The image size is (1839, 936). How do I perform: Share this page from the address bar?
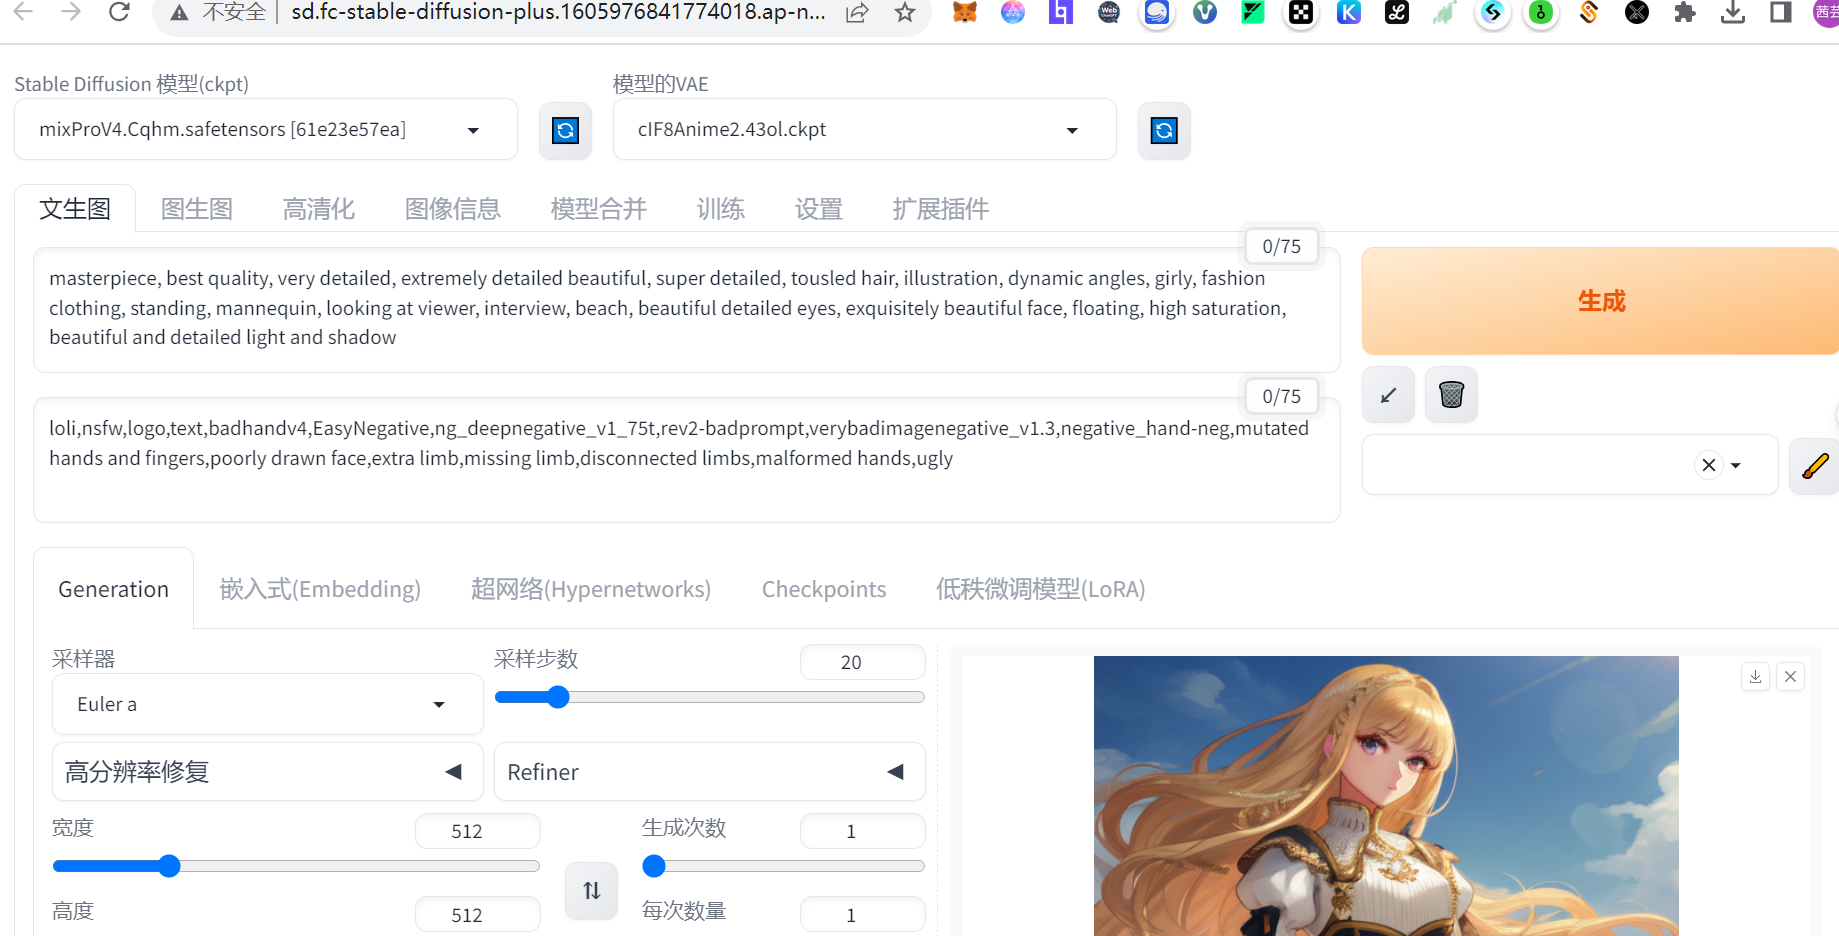857,13
